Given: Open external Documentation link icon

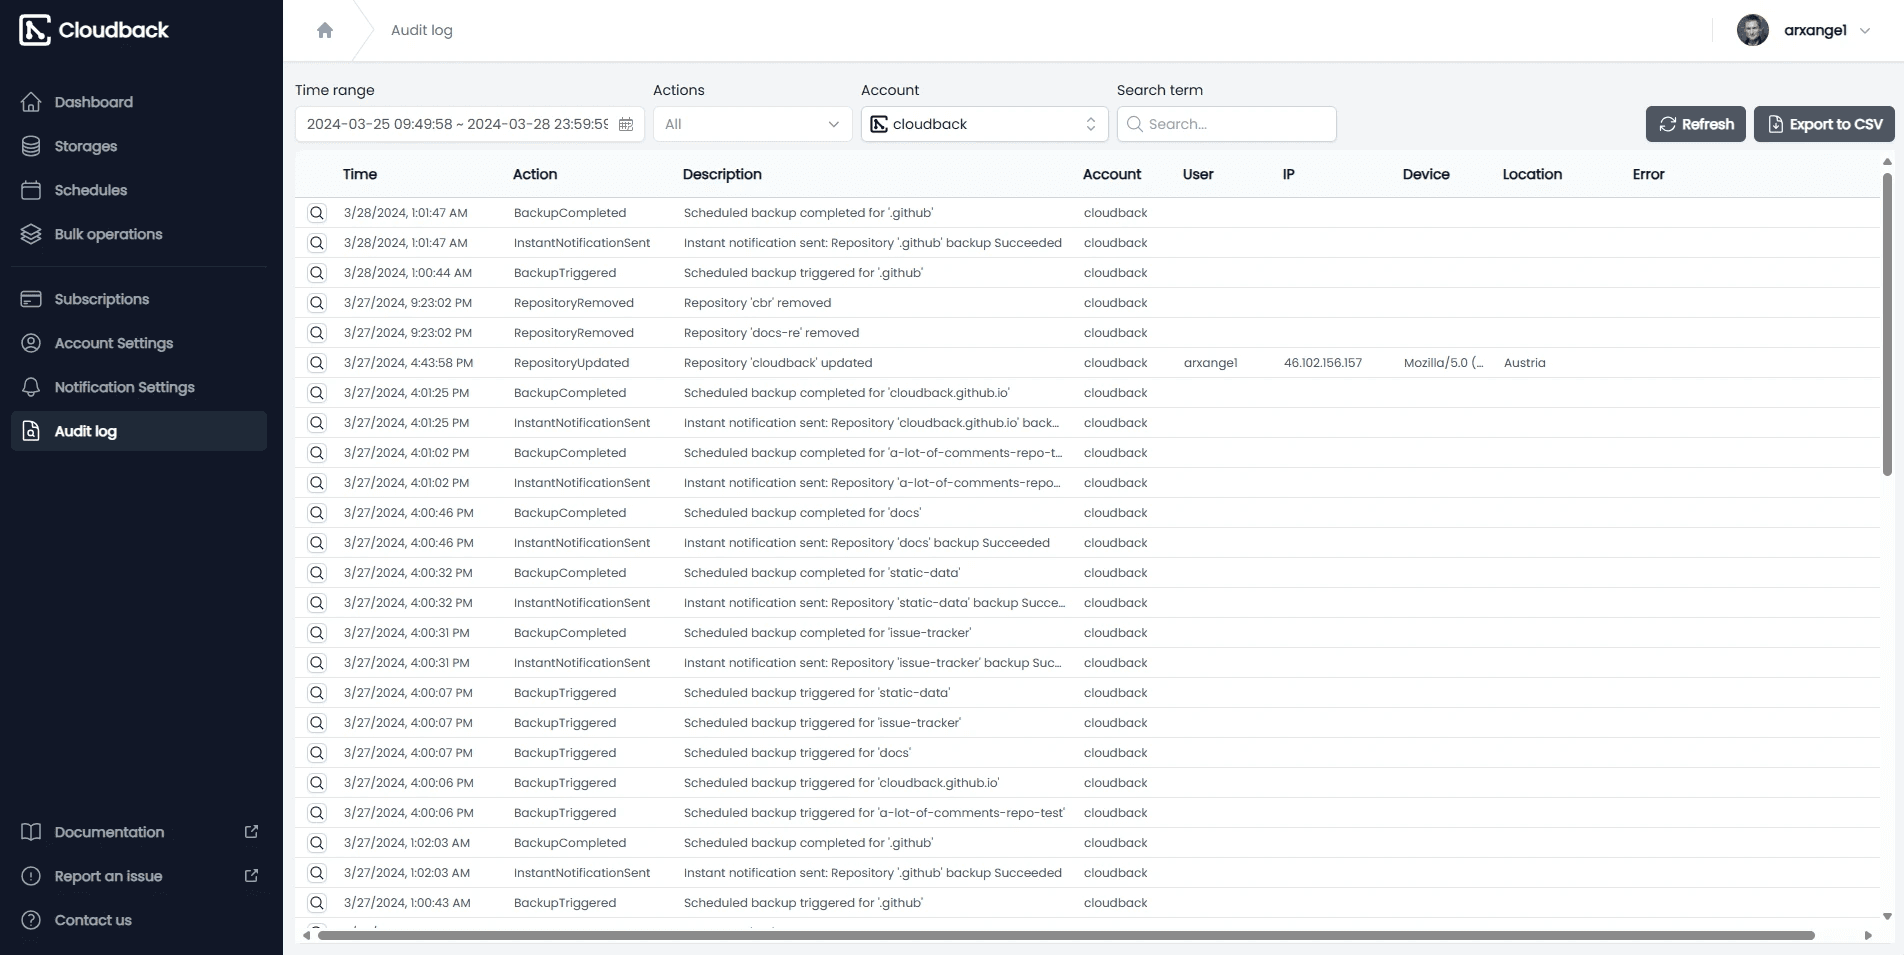Looking at the screenshot, I should tap(252, 832).
